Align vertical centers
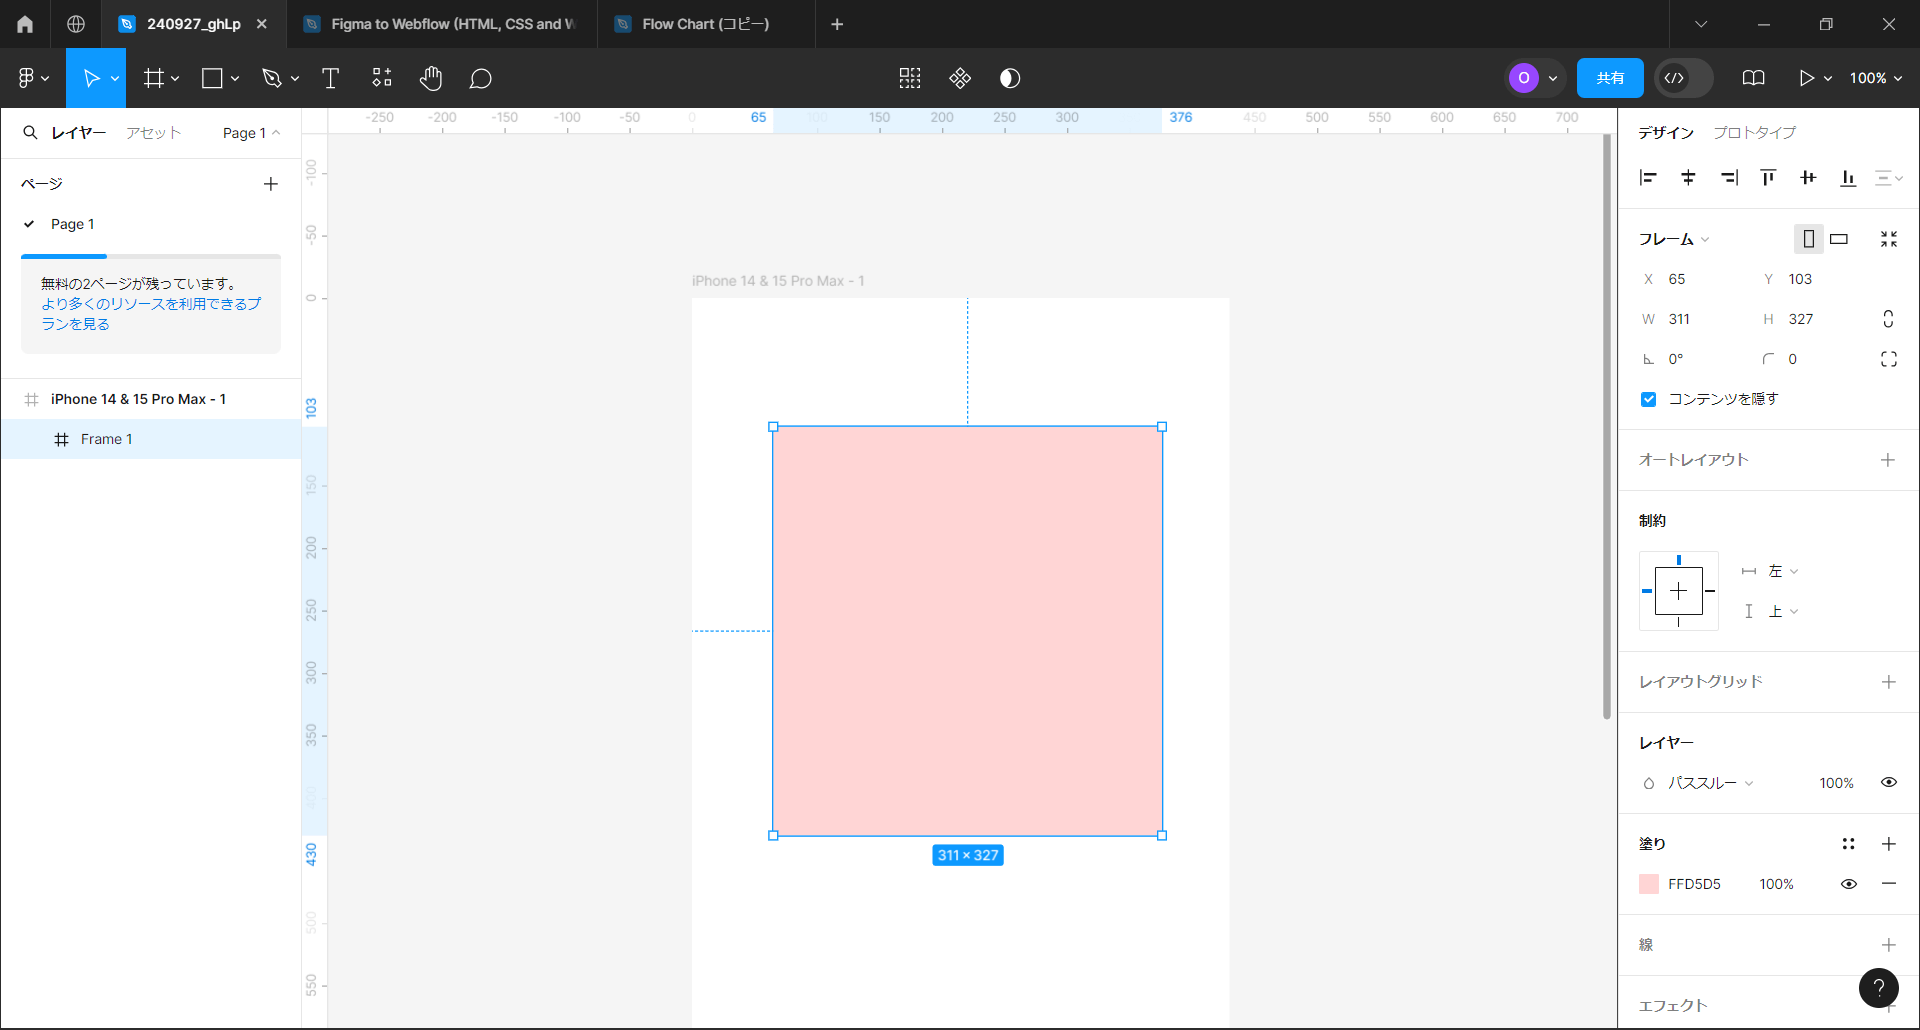The image size is (1920, 1030). point(1808,178)
